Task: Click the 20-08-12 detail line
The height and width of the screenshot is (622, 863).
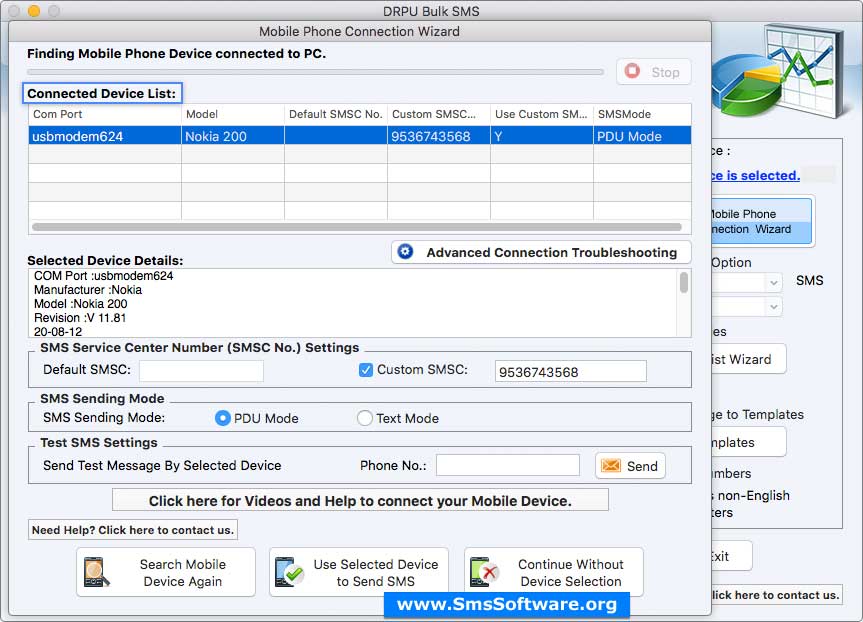Action: 58,331
